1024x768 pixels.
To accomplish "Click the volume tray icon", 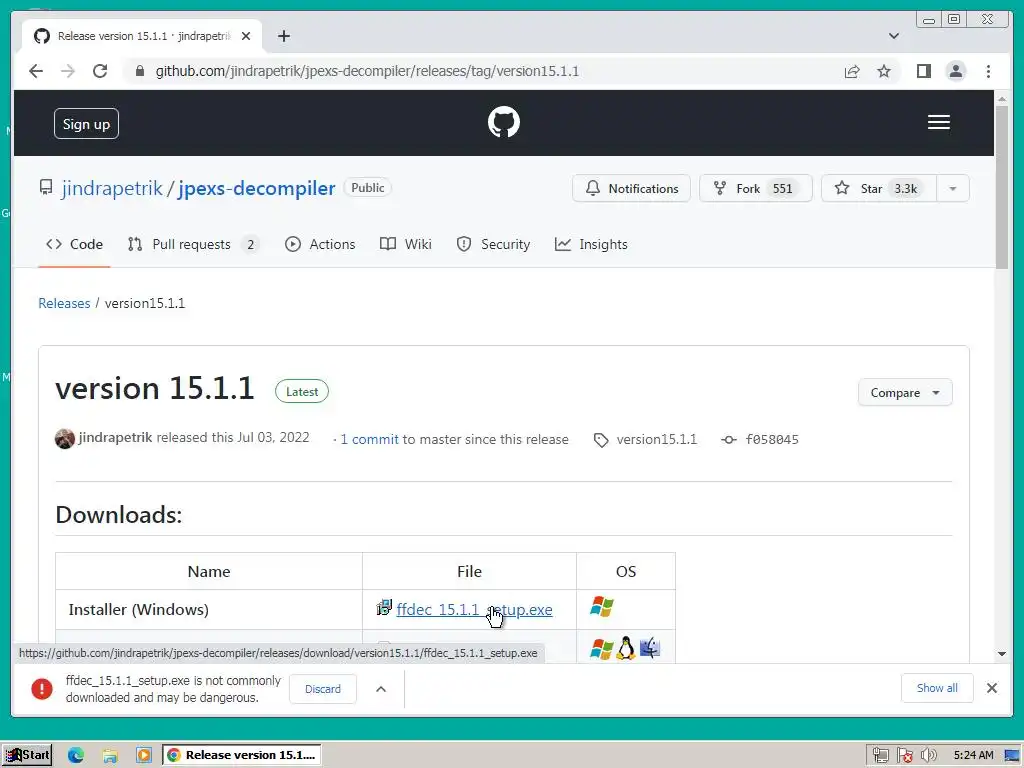I will tap(929, 755).
